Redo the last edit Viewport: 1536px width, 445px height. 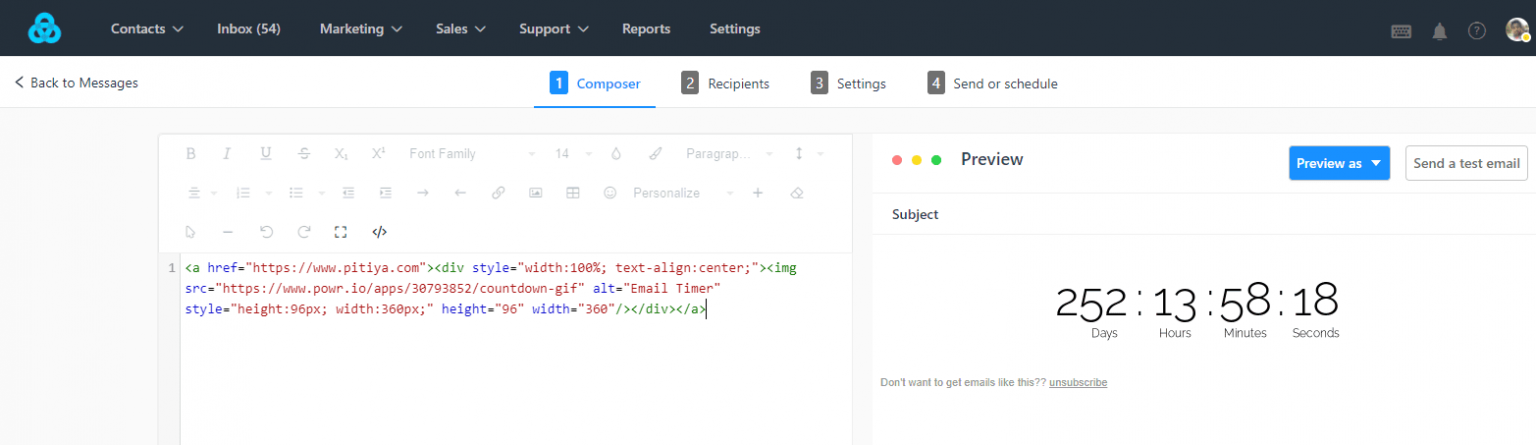[304, 232]
